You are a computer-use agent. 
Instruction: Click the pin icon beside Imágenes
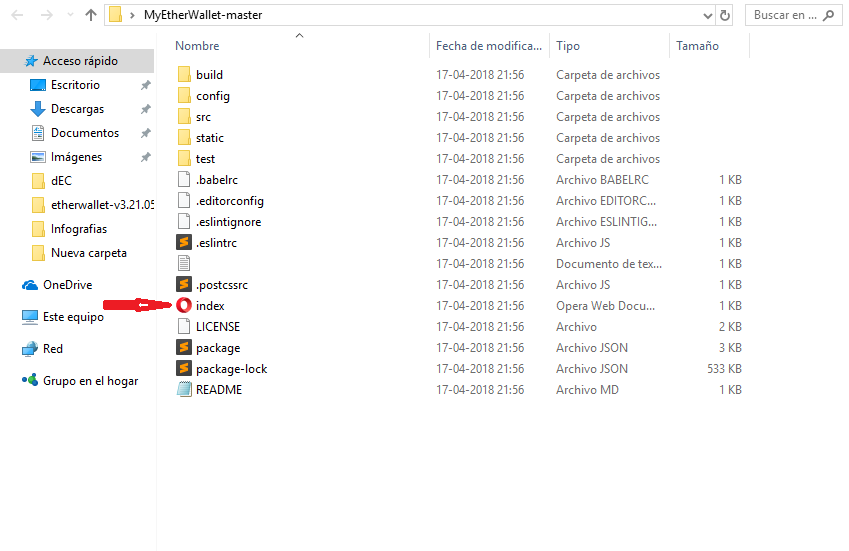click(145, 157)
